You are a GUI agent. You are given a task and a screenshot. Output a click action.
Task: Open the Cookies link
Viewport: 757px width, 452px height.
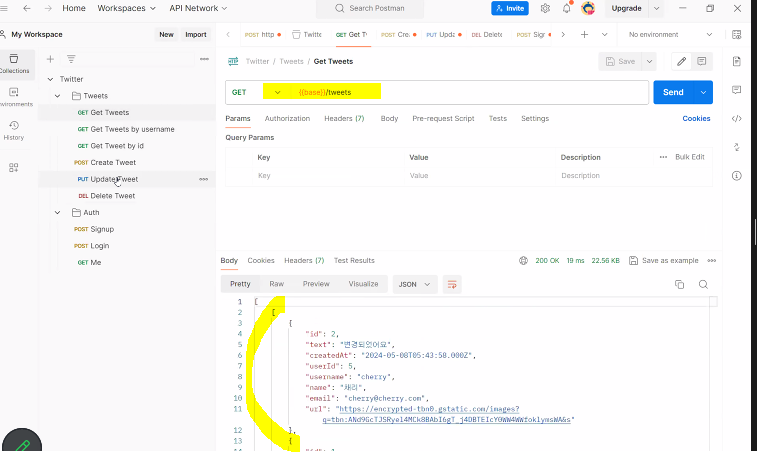(x=696, y=118)
